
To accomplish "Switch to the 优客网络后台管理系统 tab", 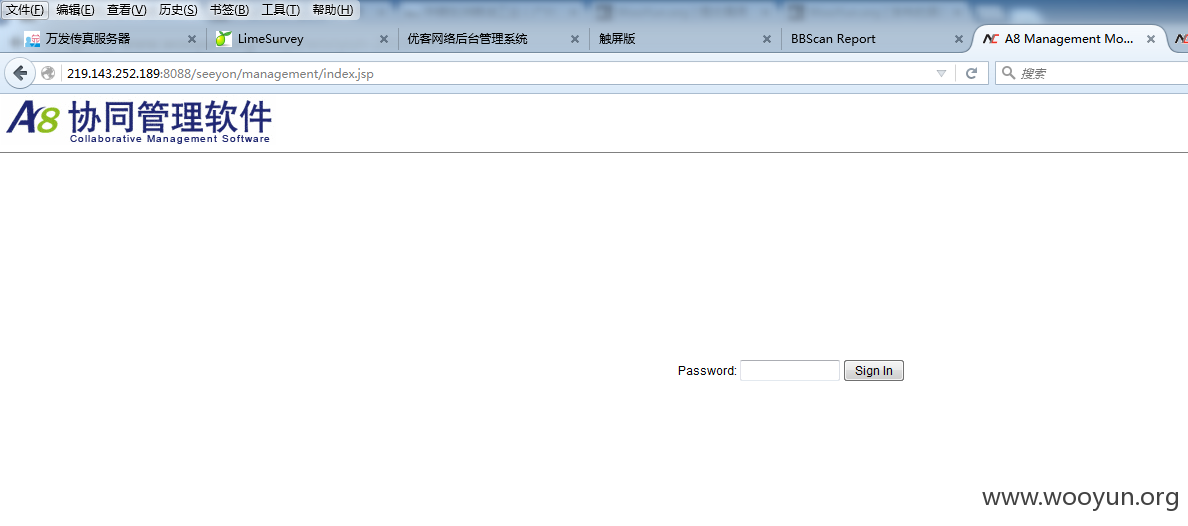I will tap(493, 39).
